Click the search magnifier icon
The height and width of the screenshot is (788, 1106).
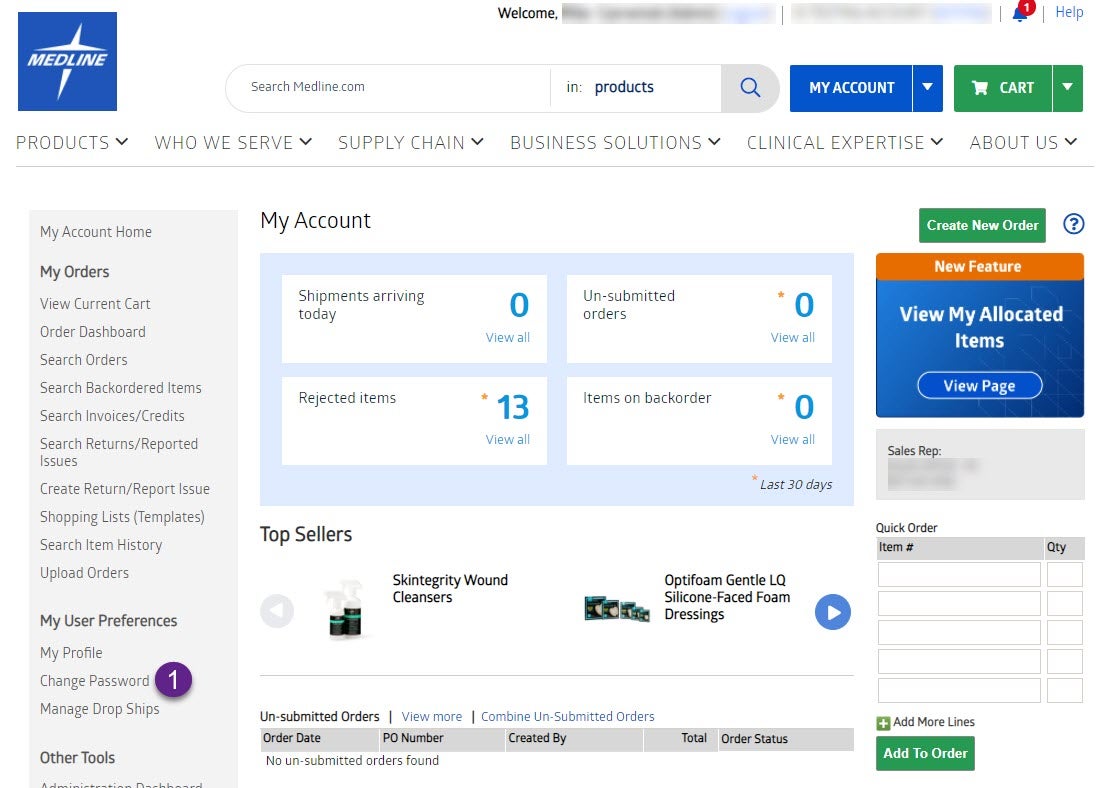pyautogui.click(x=750, y=88)
